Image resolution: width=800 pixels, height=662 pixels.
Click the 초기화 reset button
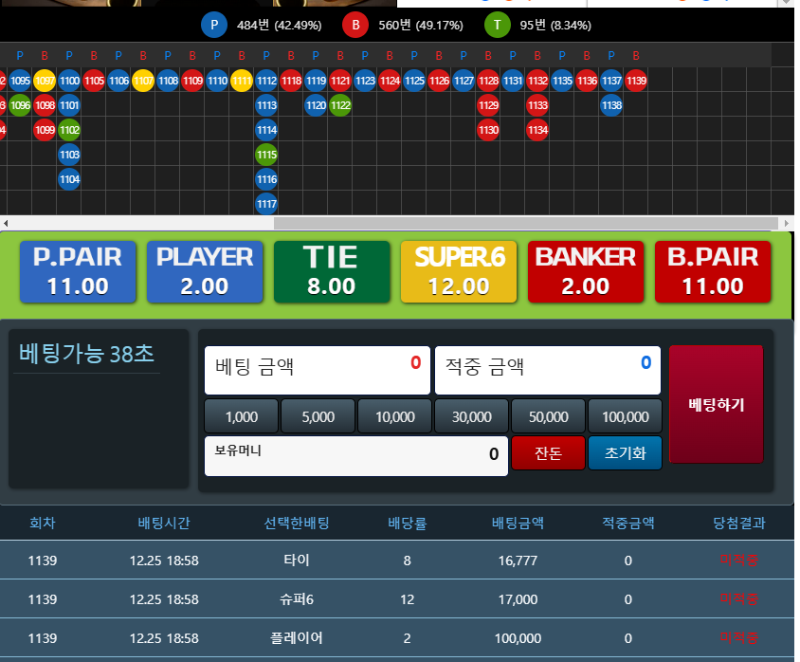pos(625,453)
